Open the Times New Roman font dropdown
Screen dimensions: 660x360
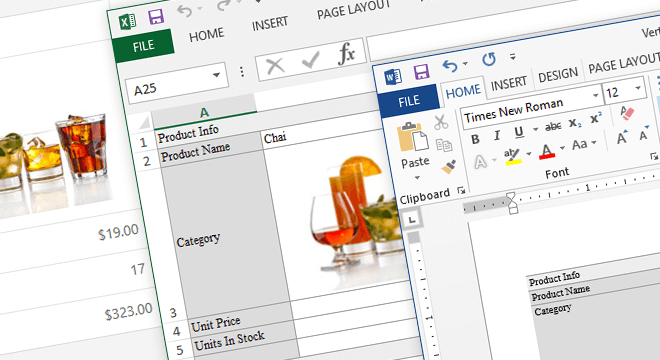pyautogui.click(x=595, y=95)
